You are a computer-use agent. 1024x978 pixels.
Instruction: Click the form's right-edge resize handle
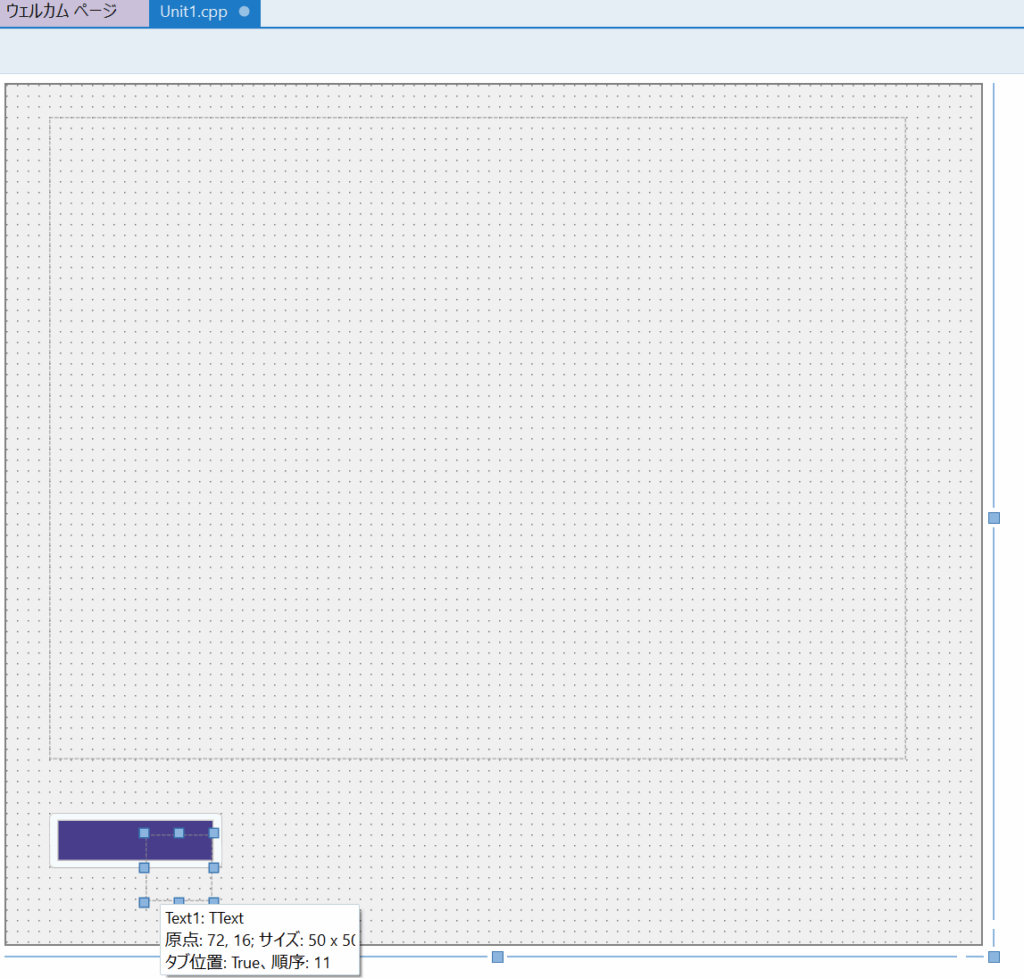[994, 517]
